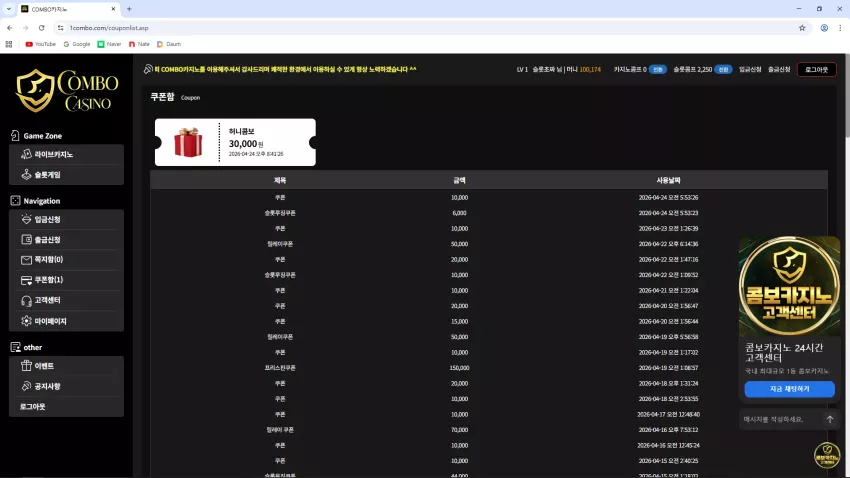Open the YouTube bookmark
This screenshot has height=478, width=850.
(41, 44)
